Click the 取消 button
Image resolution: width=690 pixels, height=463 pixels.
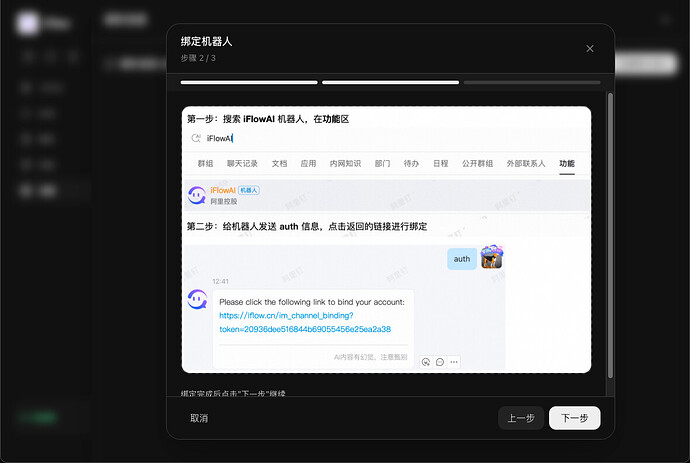click(199, 418)
